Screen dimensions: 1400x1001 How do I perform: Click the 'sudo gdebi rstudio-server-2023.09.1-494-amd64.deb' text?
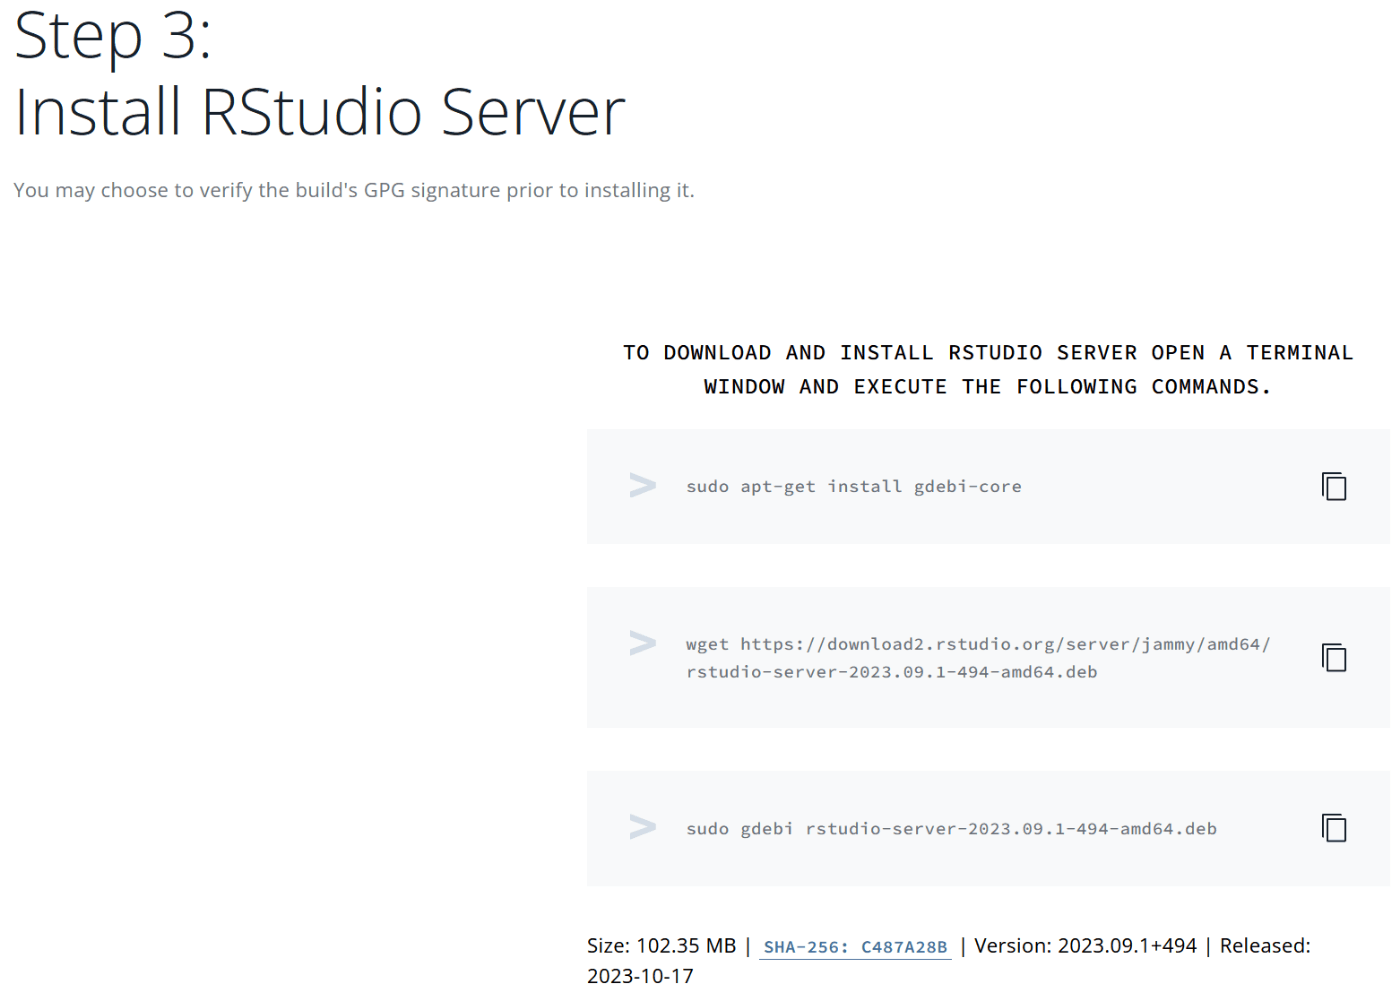(x=951, y=829)
